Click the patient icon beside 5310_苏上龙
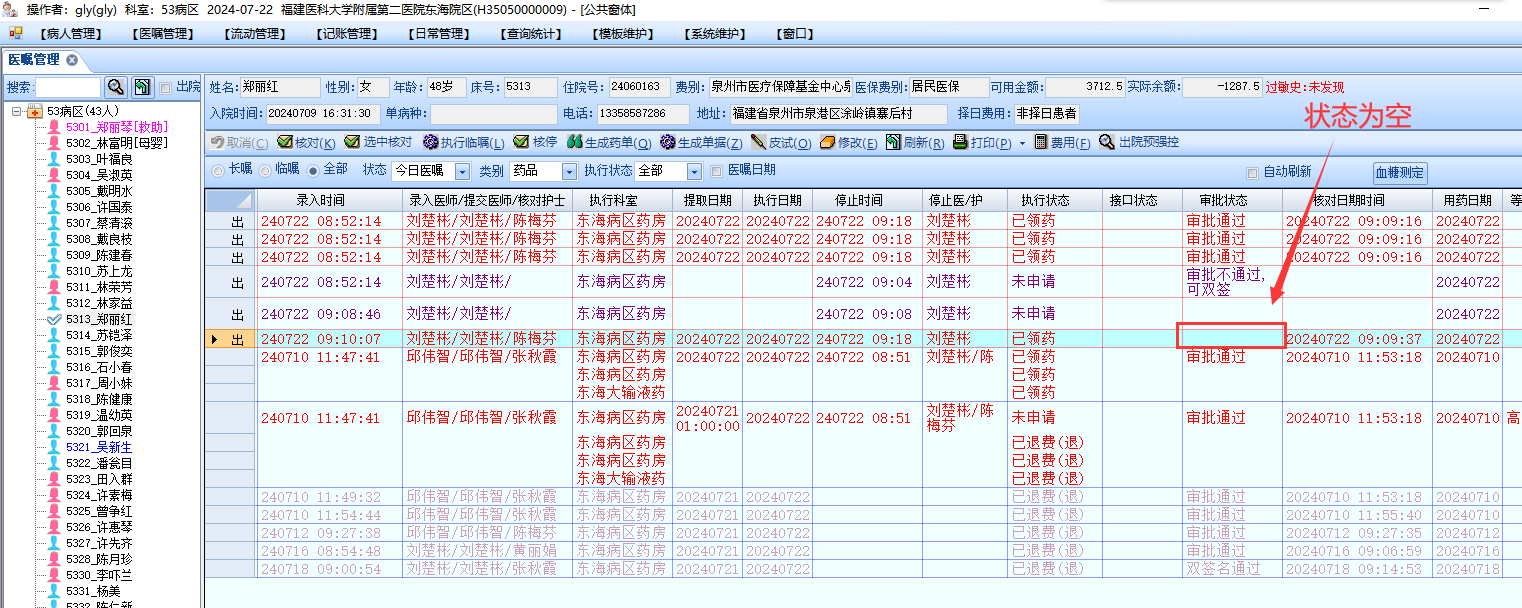1522x608 pixels. [x=55, y=271]
